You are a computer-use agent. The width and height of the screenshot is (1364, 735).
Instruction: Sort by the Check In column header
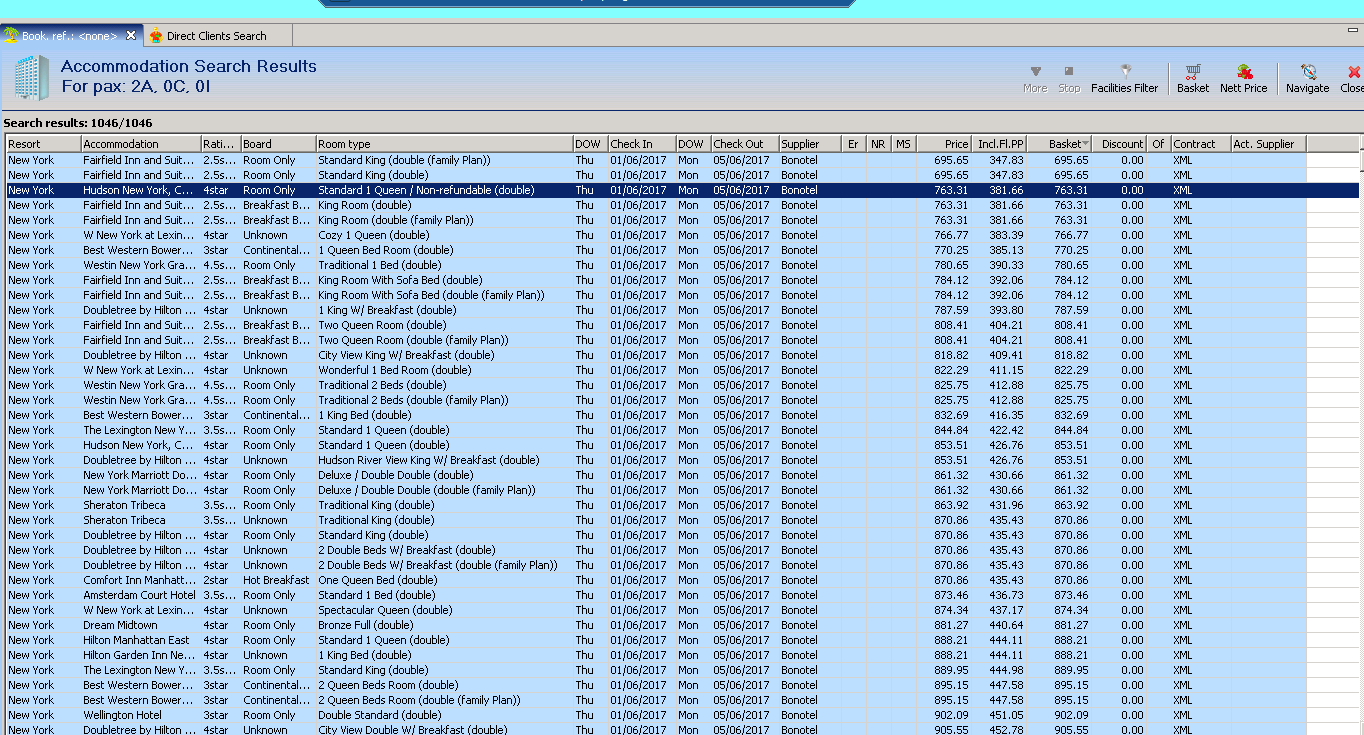tap(642, 144)
